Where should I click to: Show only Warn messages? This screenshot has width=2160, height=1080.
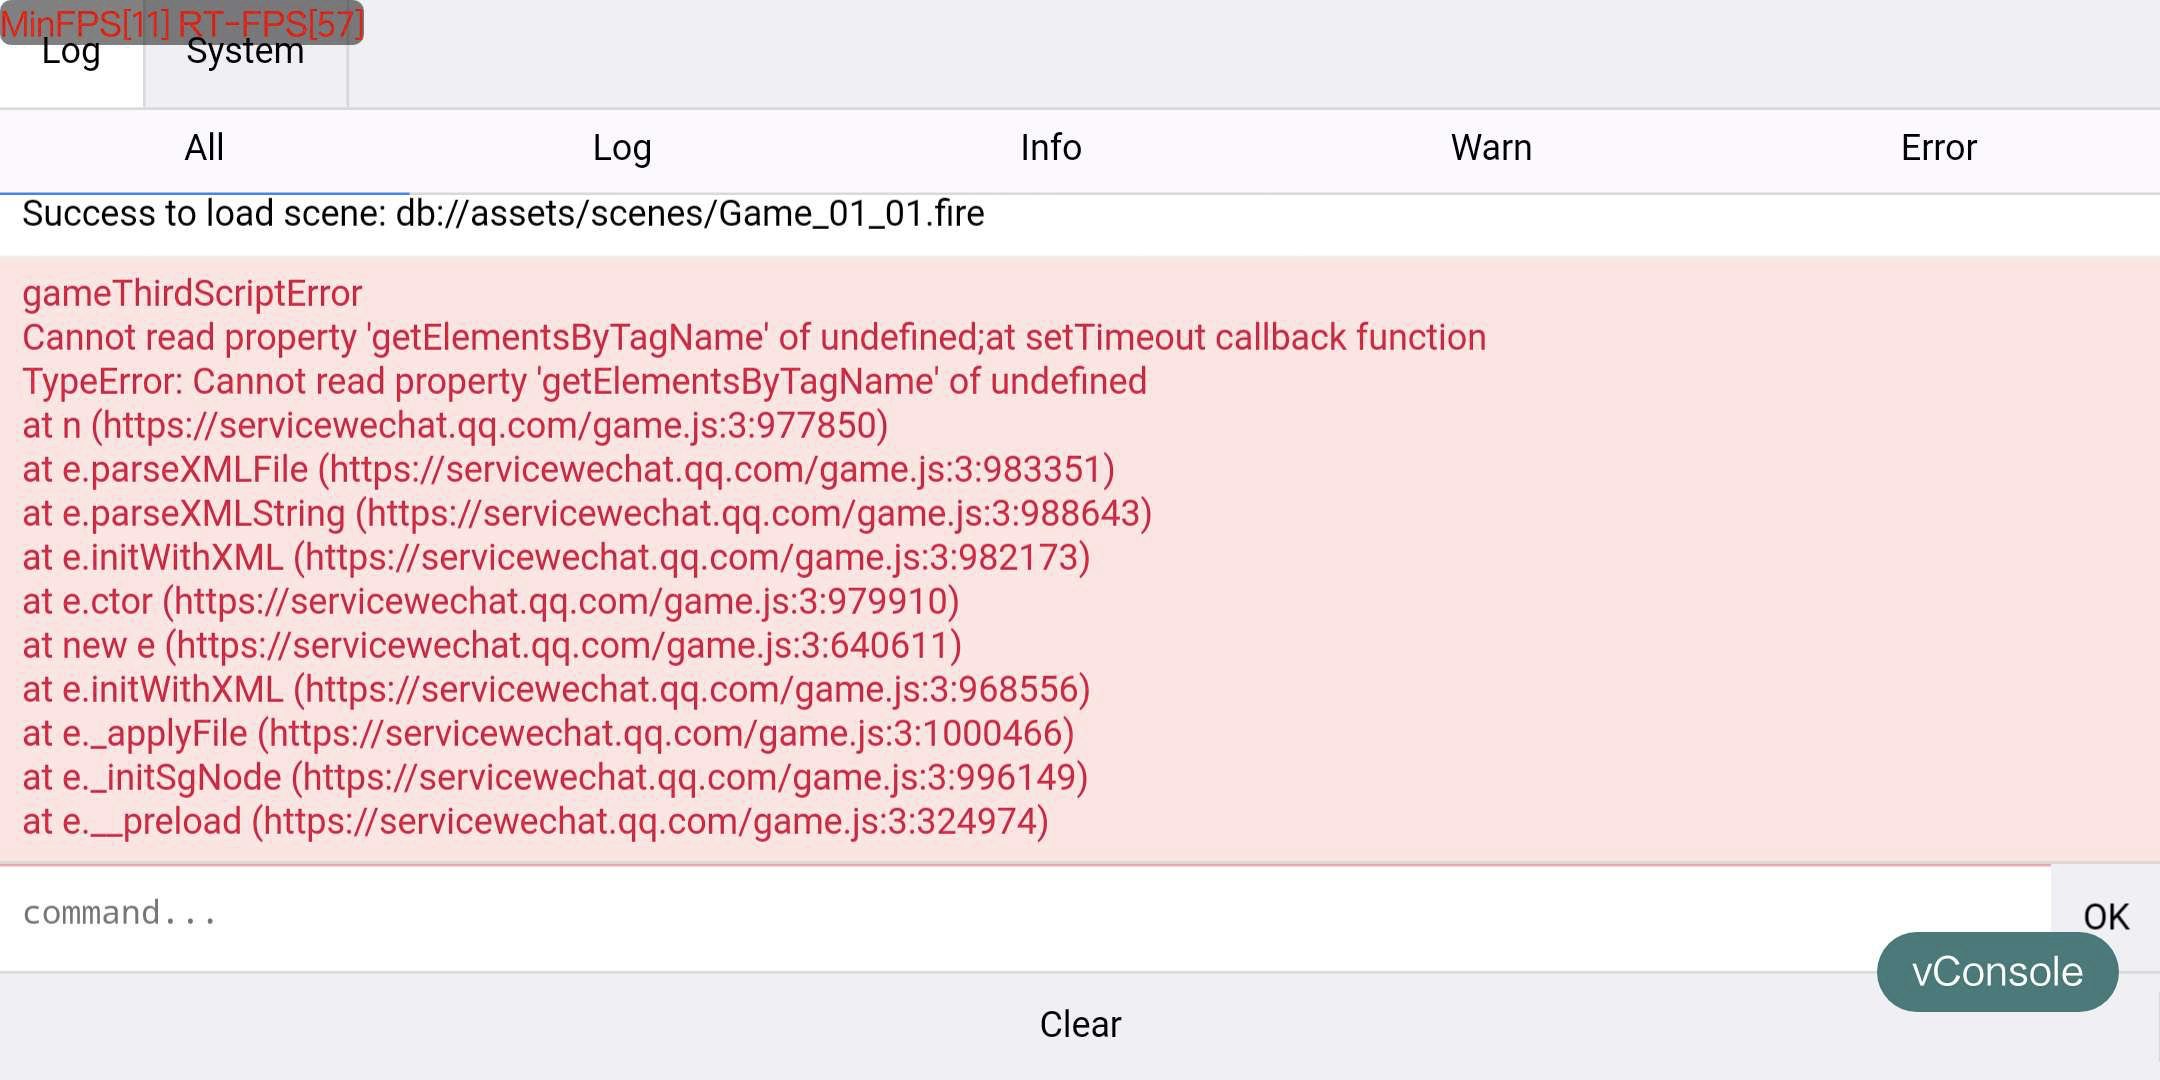(x=1491, y=148)
